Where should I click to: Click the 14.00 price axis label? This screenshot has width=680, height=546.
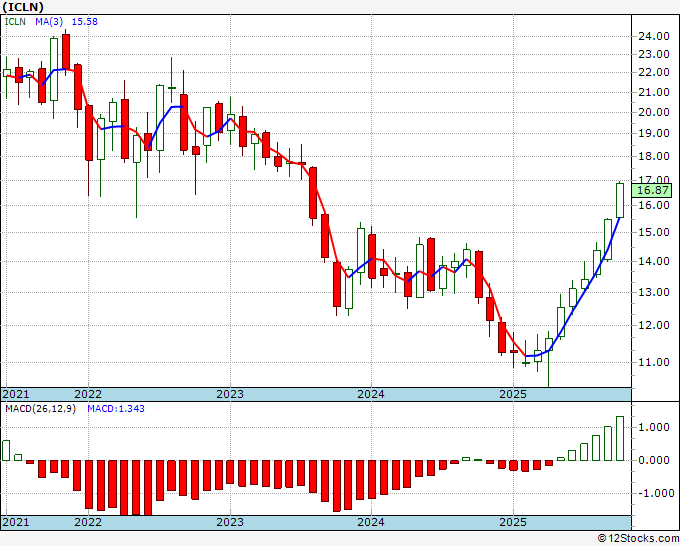point(654,261)
